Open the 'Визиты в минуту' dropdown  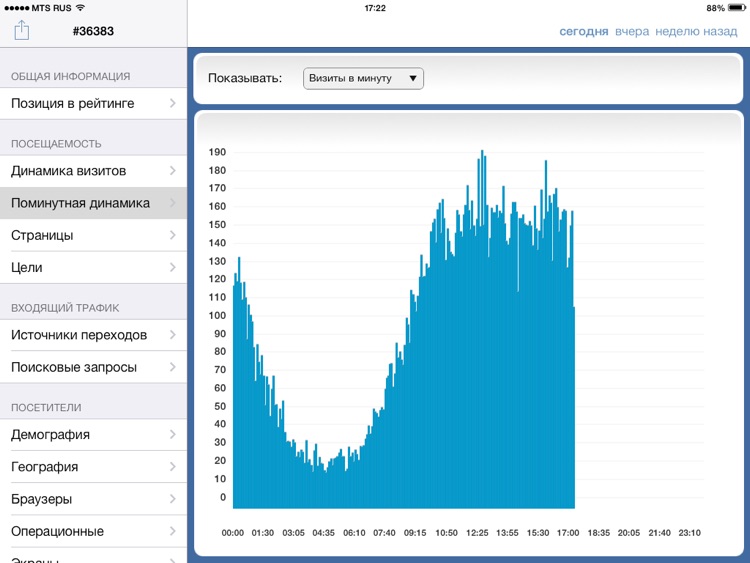click(363, 78)
